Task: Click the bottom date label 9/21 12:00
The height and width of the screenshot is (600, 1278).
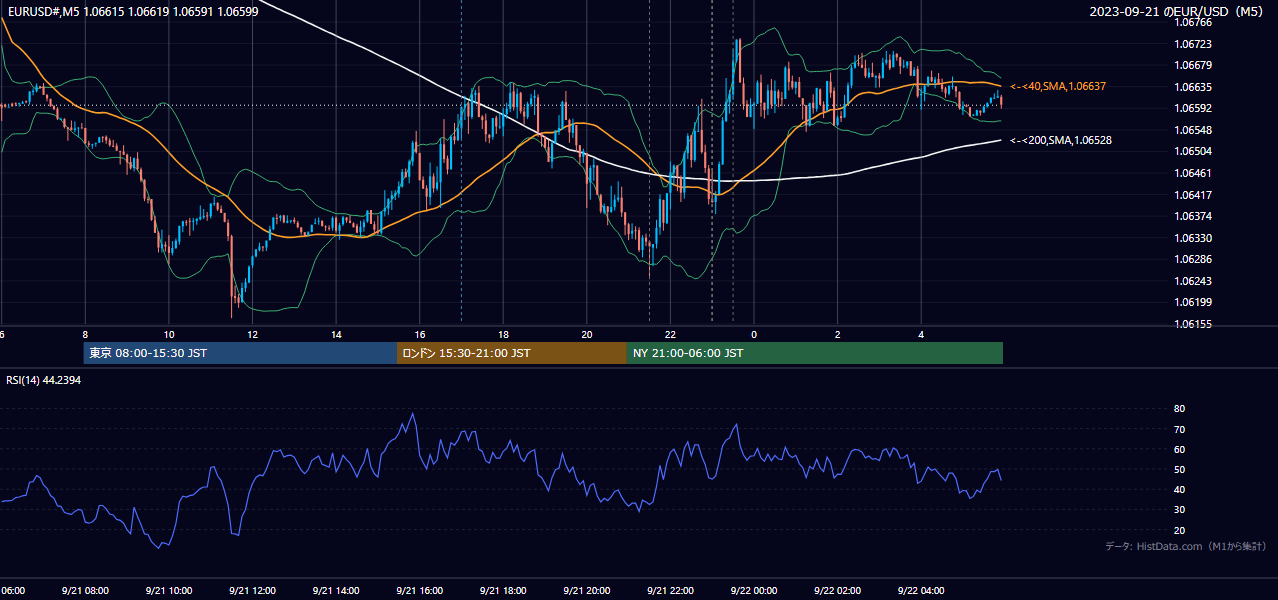Action: point(252,590)
